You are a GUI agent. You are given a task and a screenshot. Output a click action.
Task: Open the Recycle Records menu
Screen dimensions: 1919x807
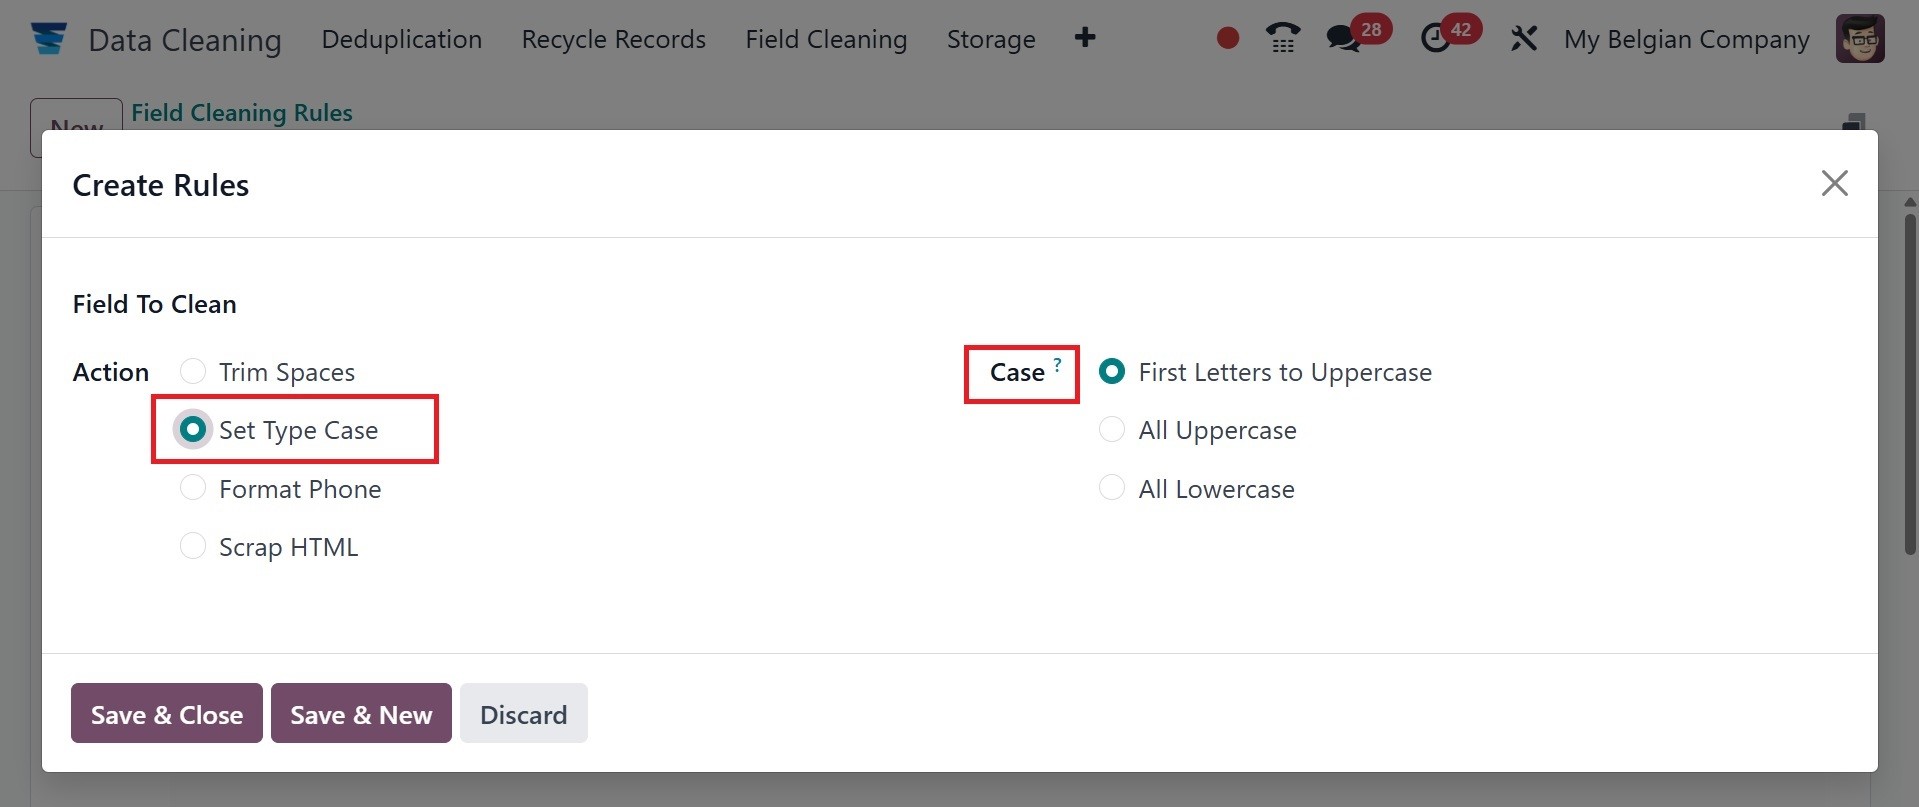[x=613, y=39]
